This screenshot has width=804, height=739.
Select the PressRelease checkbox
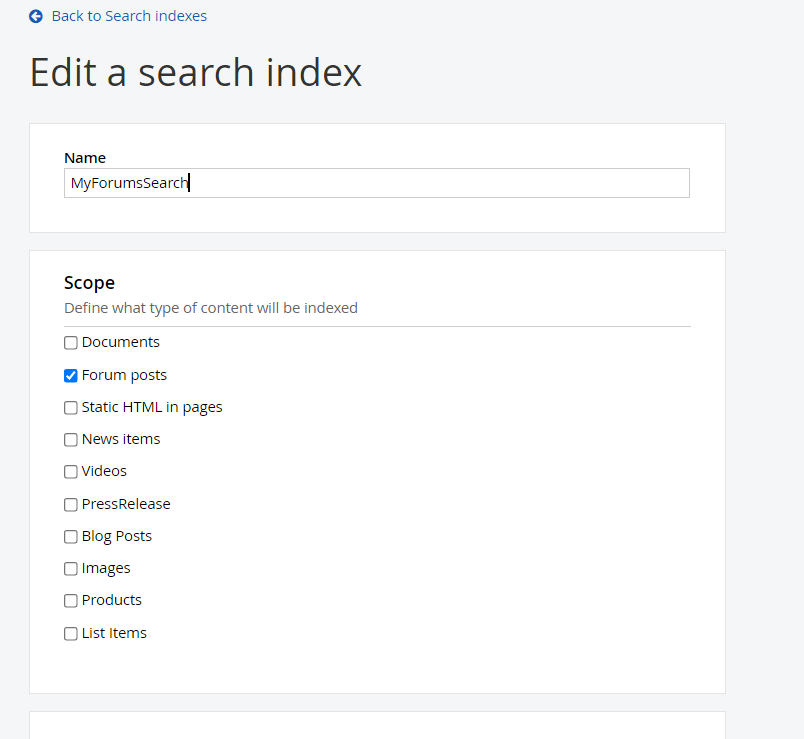click(x=71, y=505)
